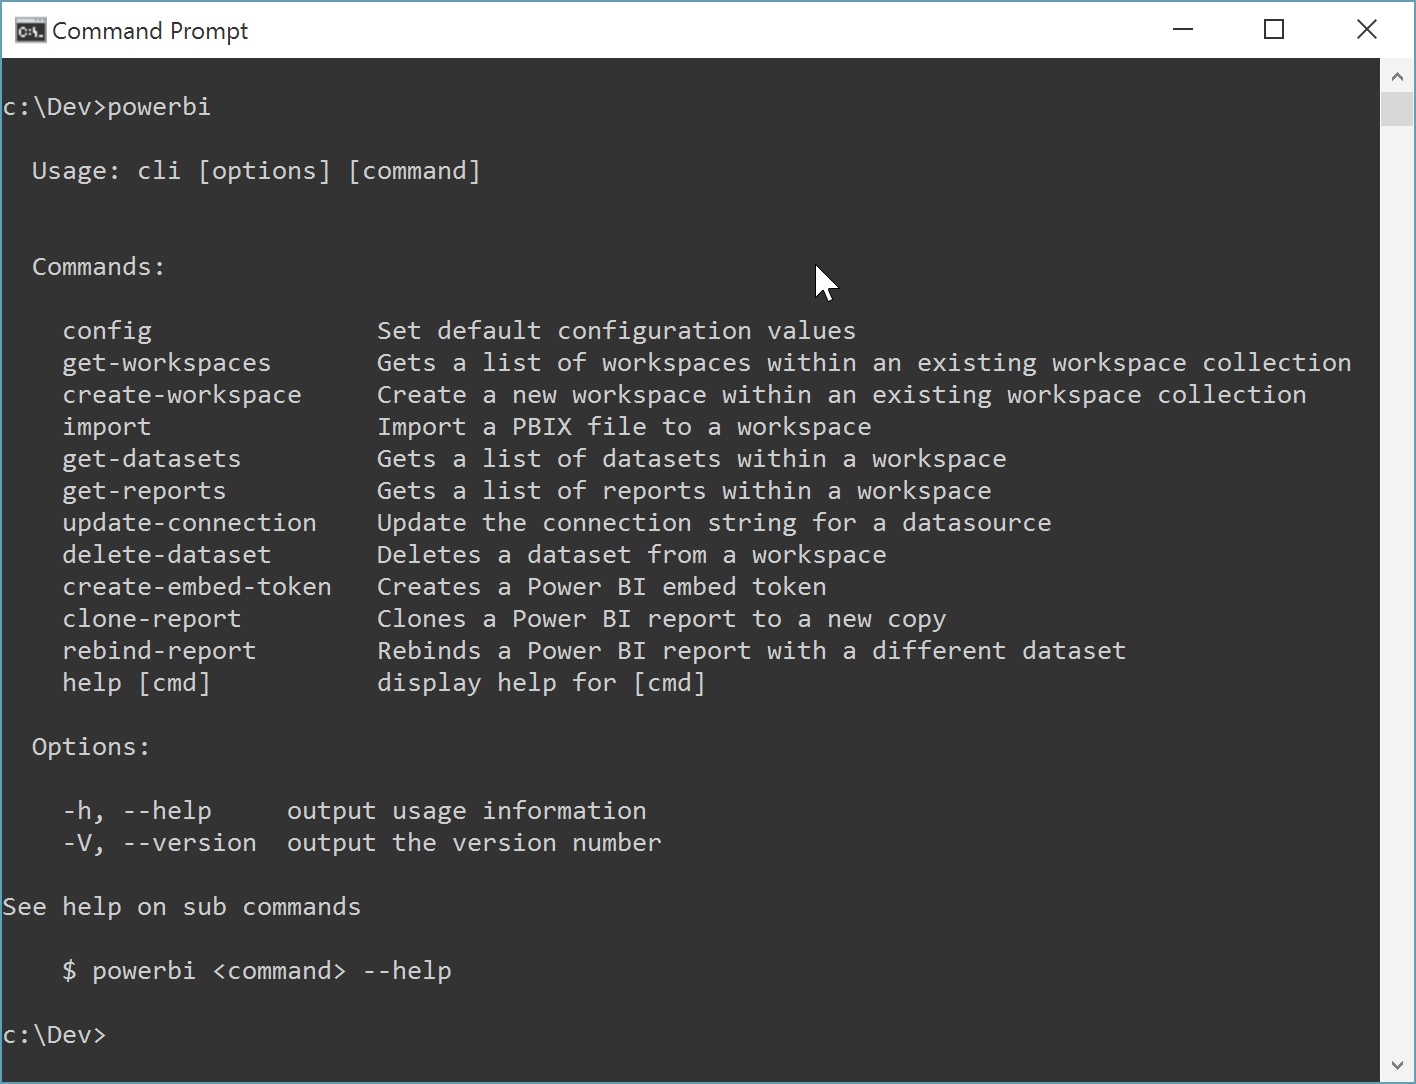Image resolution: width=1416 pixels, height=1084 pixels.
Task: Click 'output usage information' text
Action: 467,811
